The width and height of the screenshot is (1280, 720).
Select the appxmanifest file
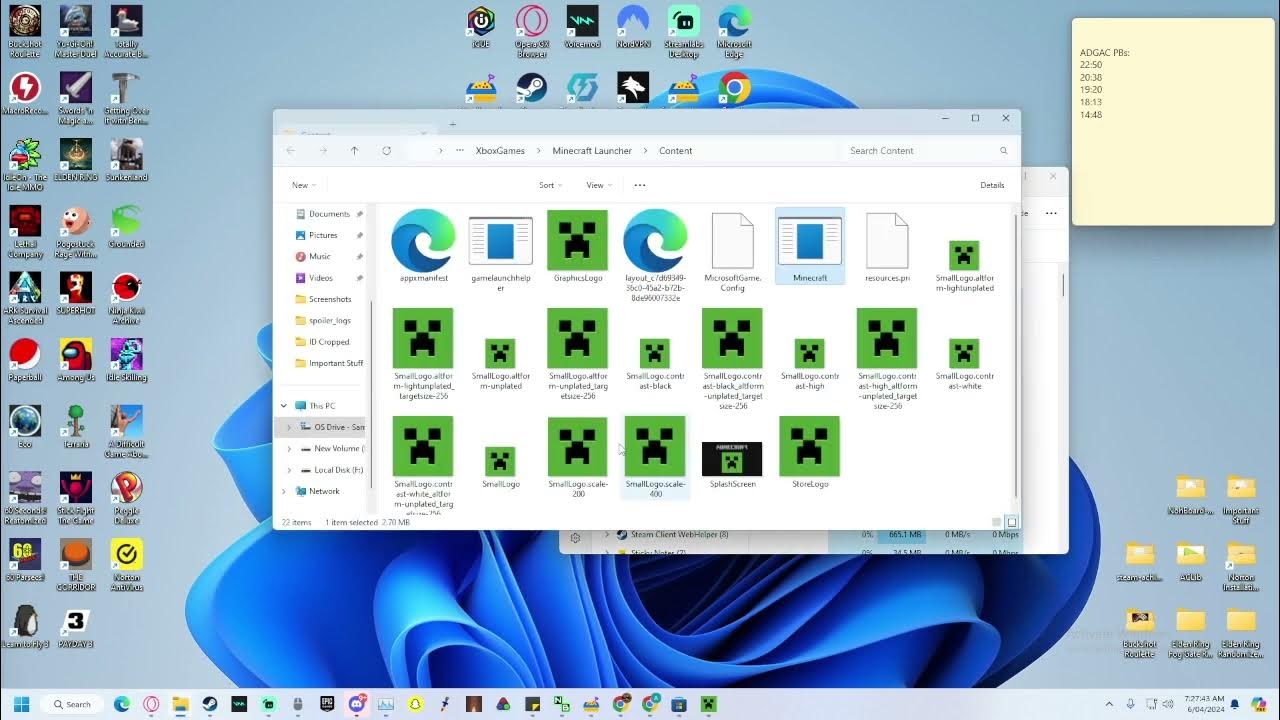[x=423, y=247]
